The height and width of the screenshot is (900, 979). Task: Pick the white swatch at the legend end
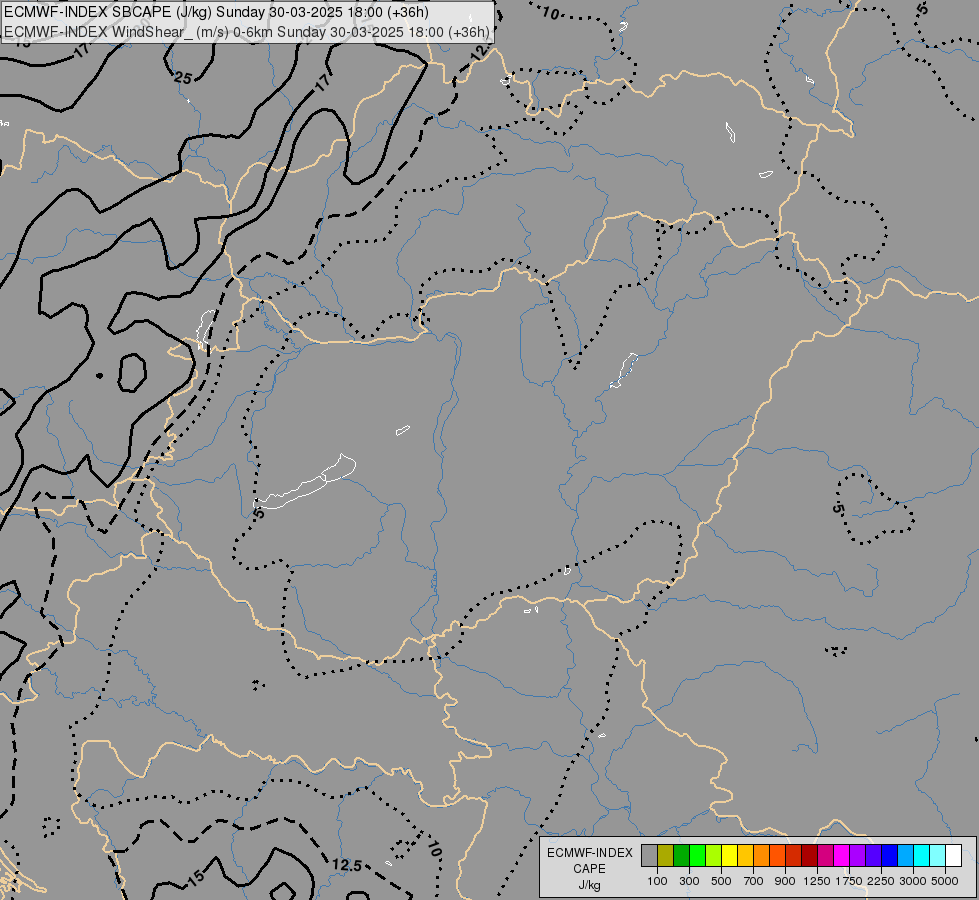click(953, 856)
